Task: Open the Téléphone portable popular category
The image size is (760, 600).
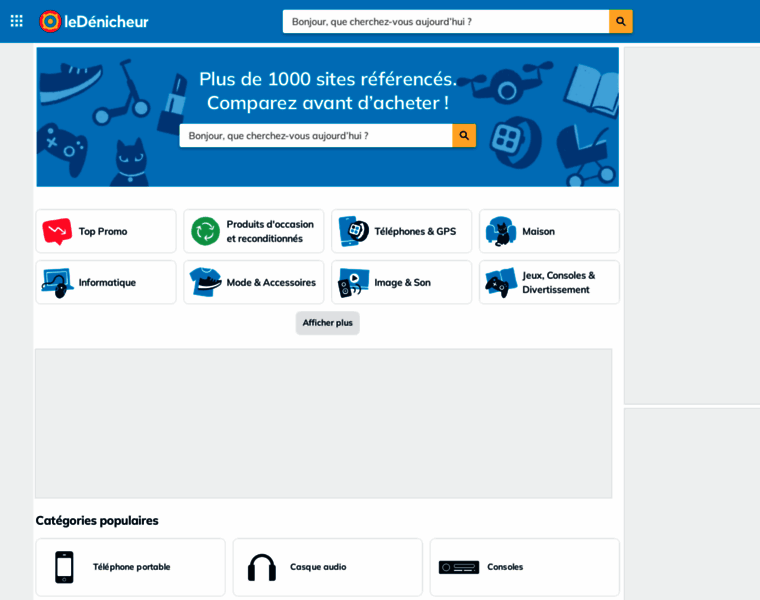Action: coord(130,567)
